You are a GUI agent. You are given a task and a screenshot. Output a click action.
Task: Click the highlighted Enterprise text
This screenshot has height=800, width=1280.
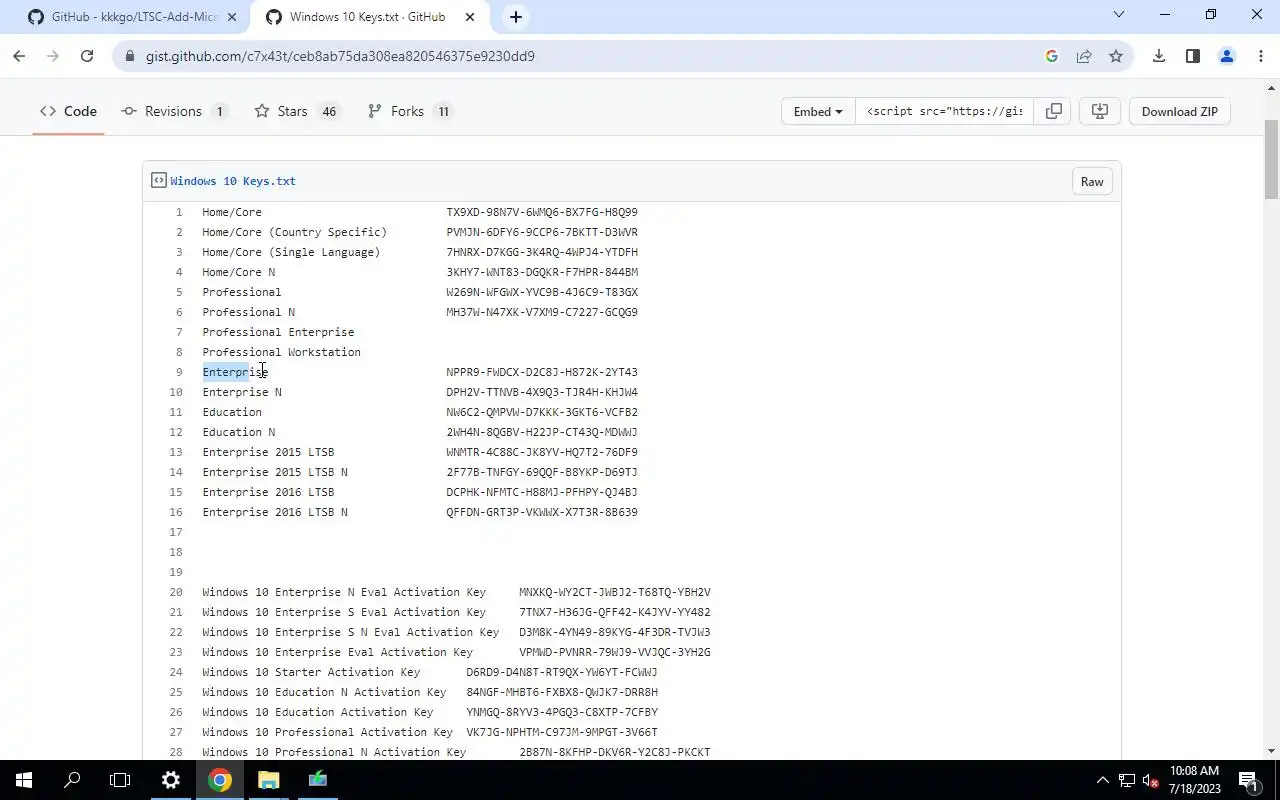point(226,372)
